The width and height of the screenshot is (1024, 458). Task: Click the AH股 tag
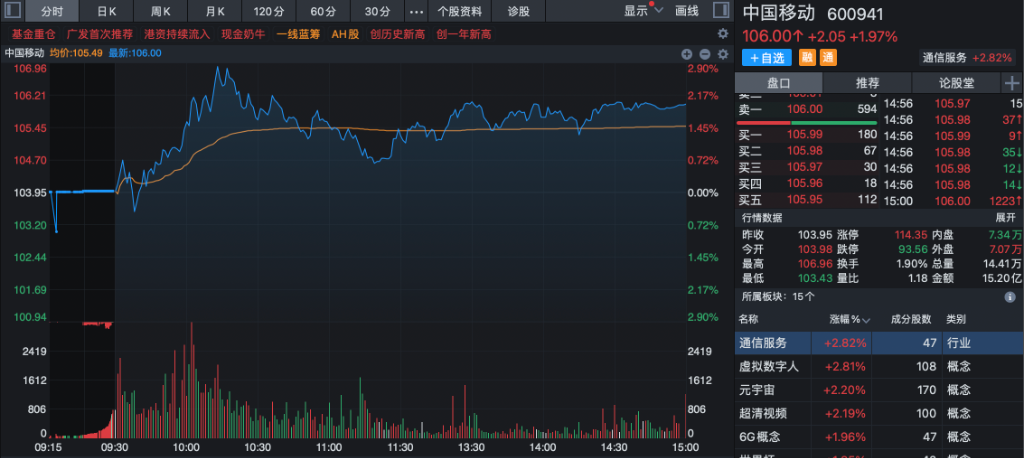pyautogui.click(x=345, y=34)
